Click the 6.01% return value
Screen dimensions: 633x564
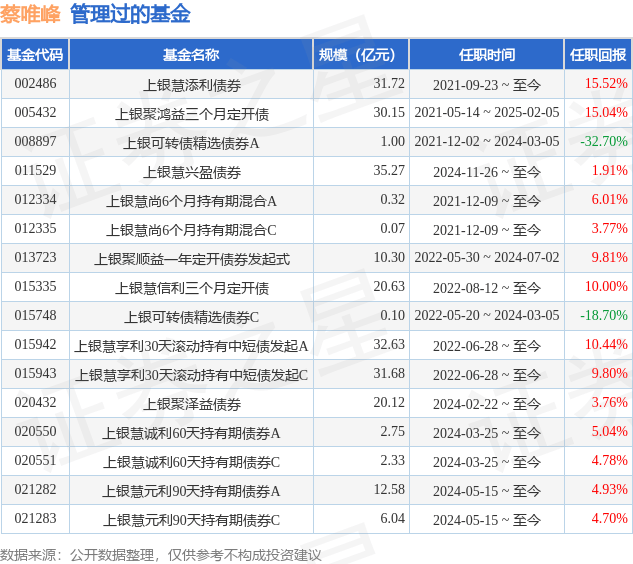[x=610, y=200]
